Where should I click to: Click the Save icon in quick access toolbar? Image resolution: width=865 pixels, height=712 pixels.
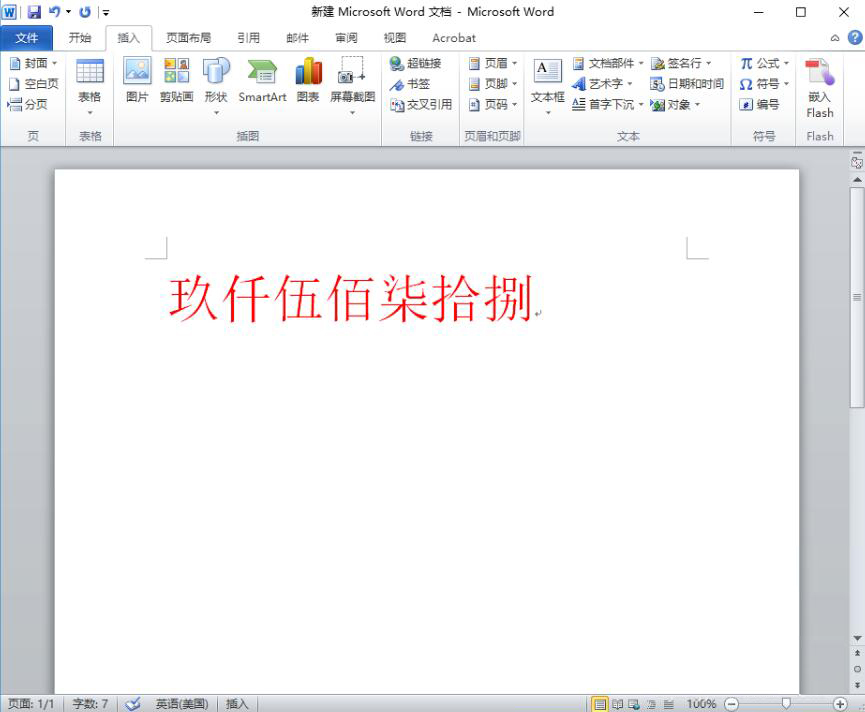[x=34, y=12]
